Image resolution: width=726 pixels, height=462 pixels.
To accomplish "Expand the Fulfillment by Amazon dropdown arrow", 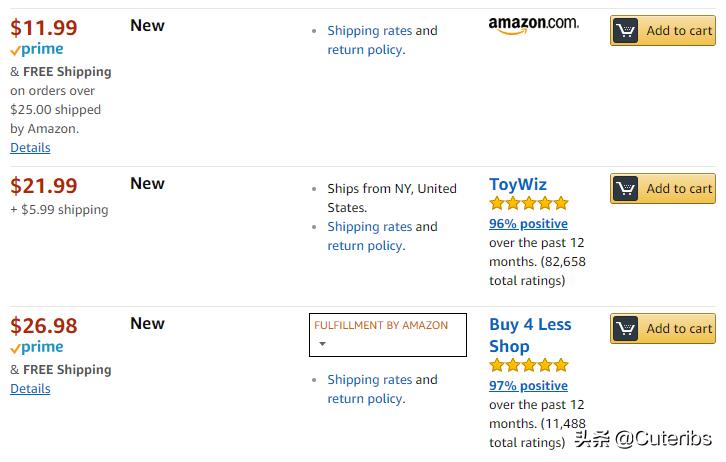I will pyautogui.click(x=322, y=345).
